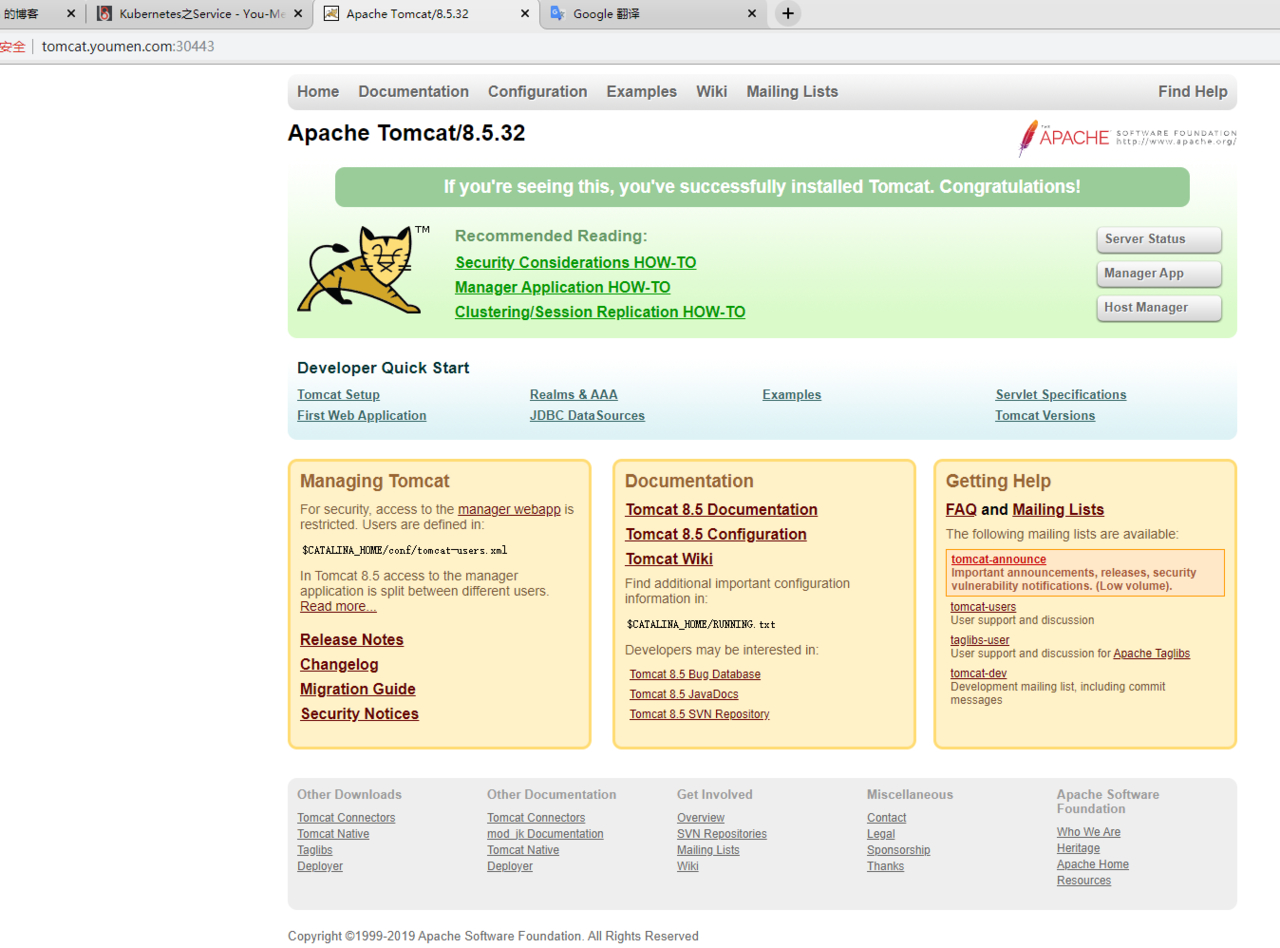
Task: Open the Contact footer link
Action: pos(886,818)
